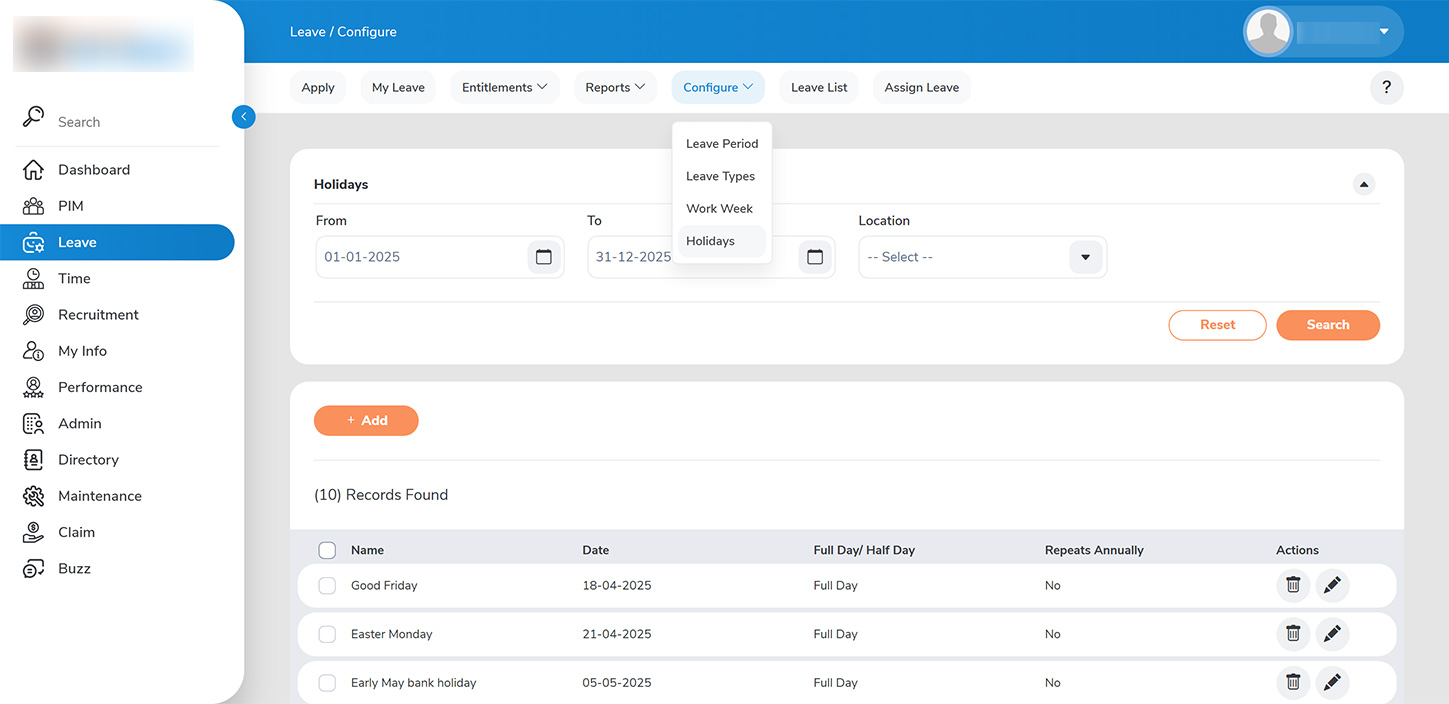Click the help question mark icon
The width and height of the screenshot is (1449, 704).
[1386, 88]
